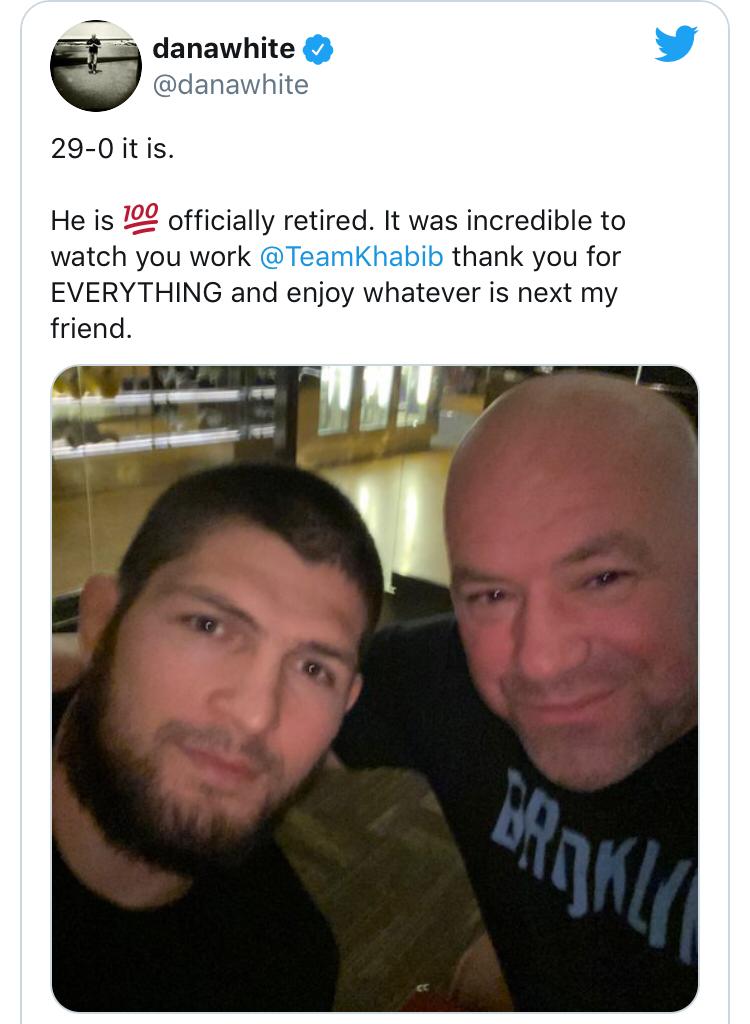Click the Twitter bird logo

[x=676, y=44]
